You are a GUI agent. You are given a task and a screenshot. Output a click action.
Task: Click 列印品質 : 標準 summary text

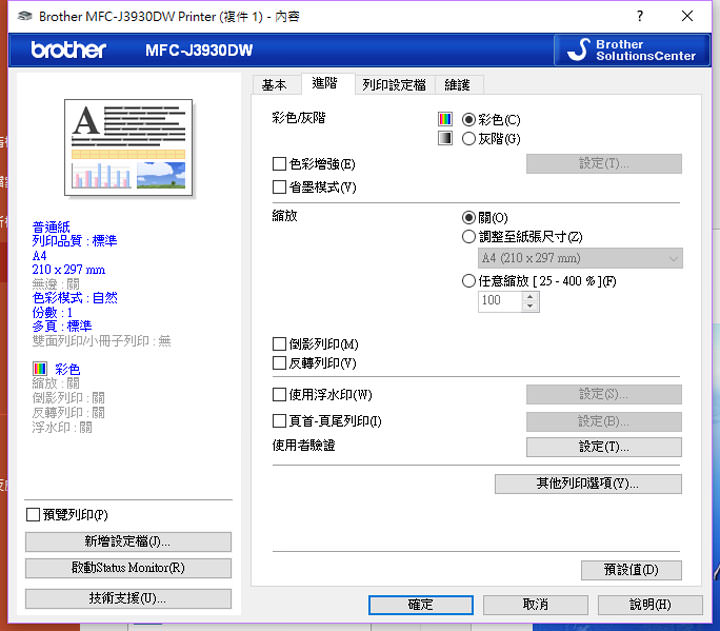click(74, 241)
